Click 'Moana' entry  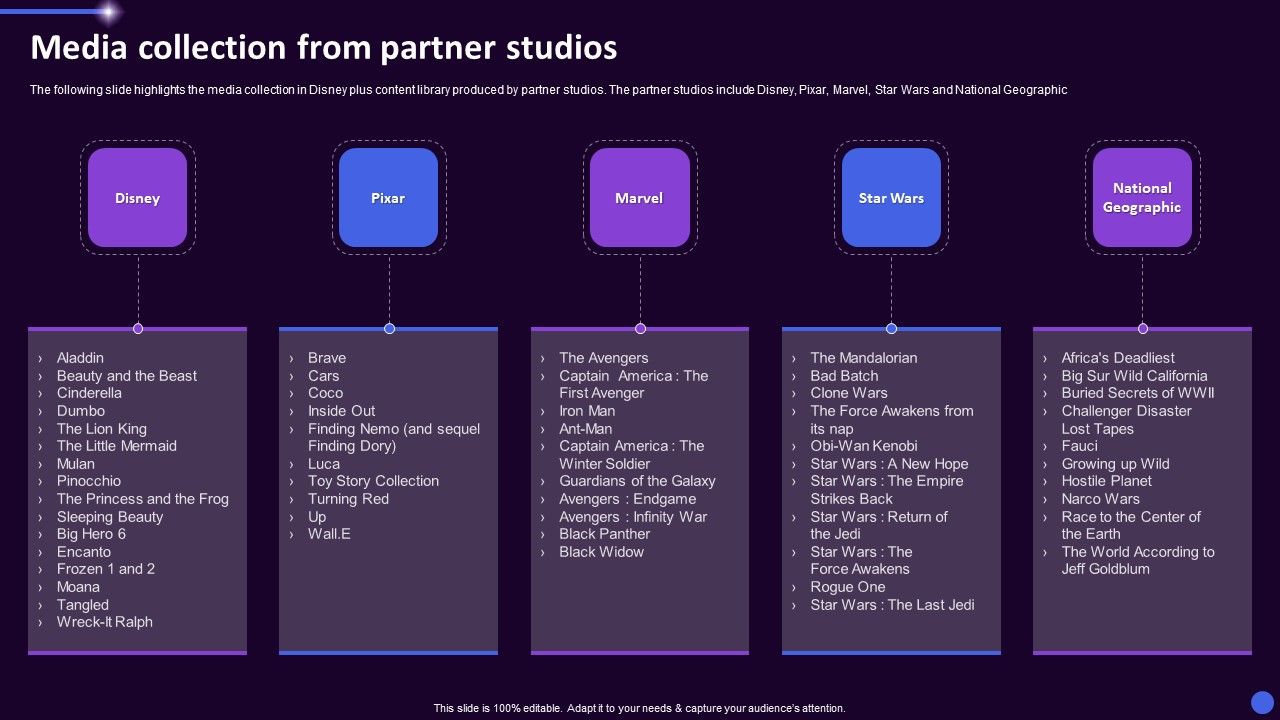(78, 587)
